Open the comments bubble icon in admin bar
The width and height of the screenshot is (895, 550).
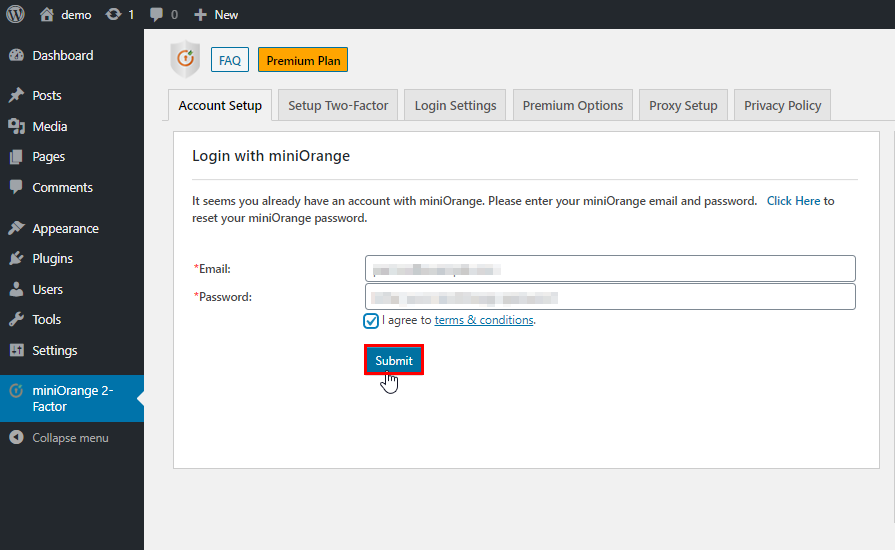click(x=156, y=15)
